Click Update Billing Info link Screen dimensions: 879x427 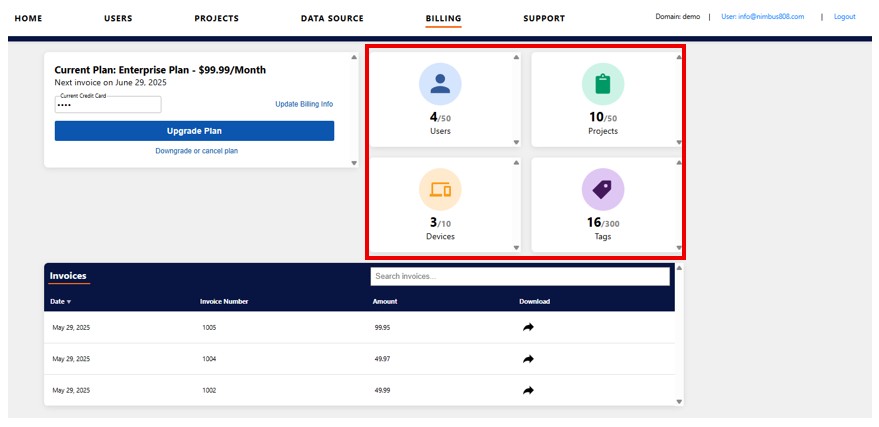tap(304, 104)
